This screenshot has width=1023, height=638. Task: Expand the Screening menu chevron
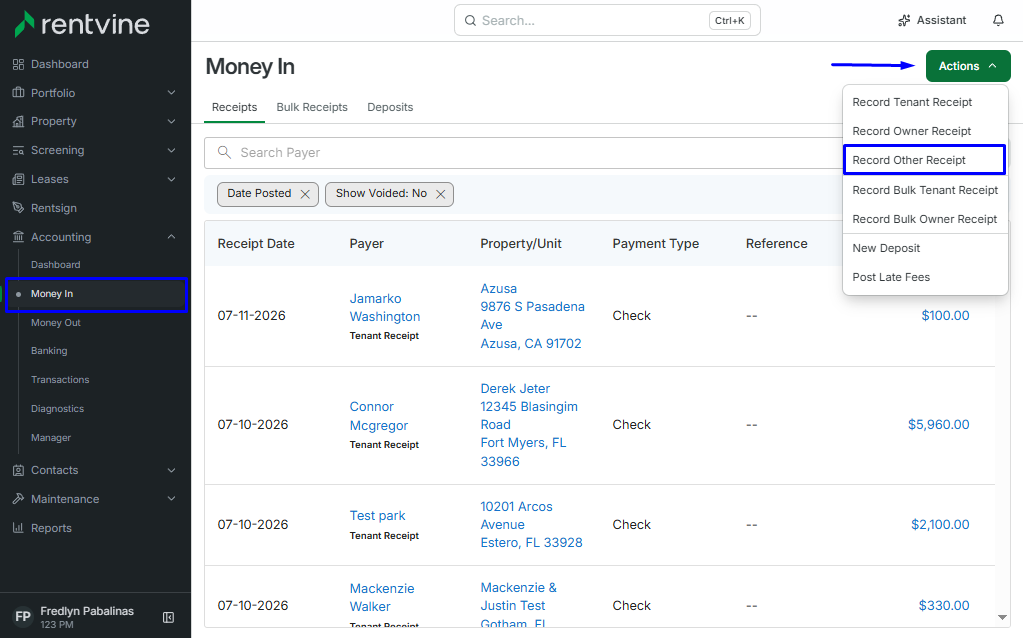point(172,150)
